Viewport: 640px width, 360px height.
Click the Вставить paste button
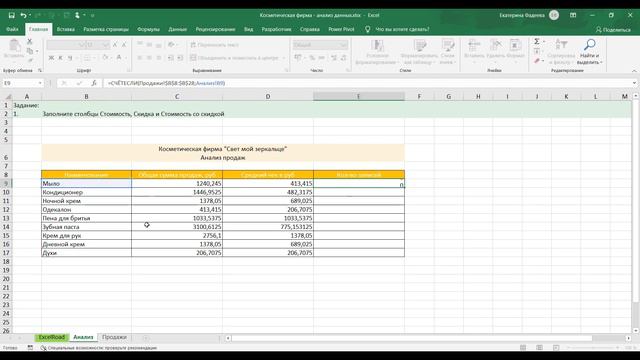point(14,49)
